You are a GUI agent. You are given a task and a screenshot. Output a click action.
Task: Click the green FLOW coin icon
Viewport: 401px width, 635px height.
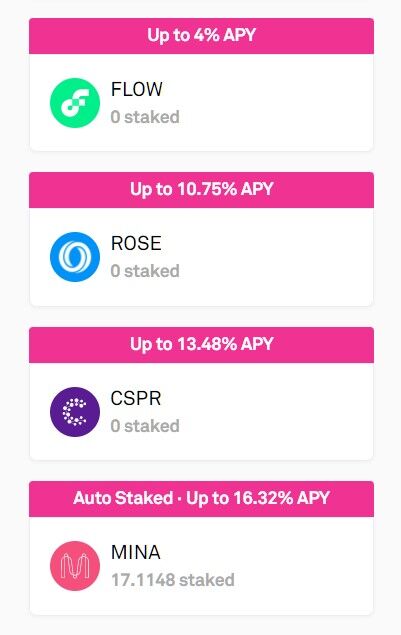point(75,103)
